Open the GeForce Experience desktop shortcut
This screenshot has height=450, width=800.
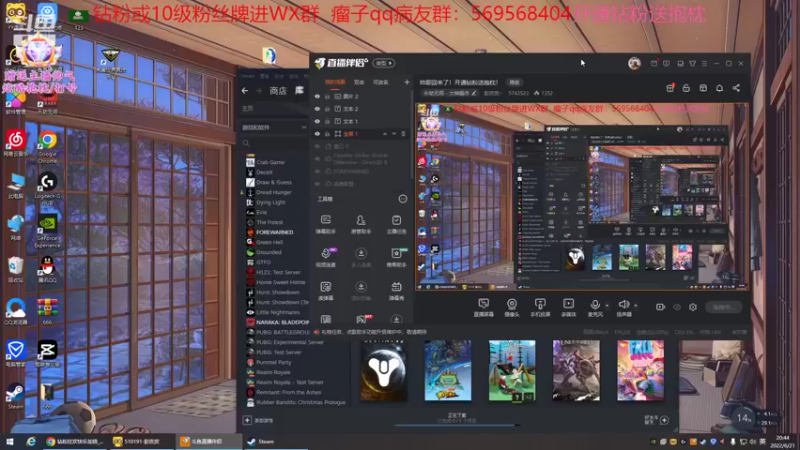(47, 231)
